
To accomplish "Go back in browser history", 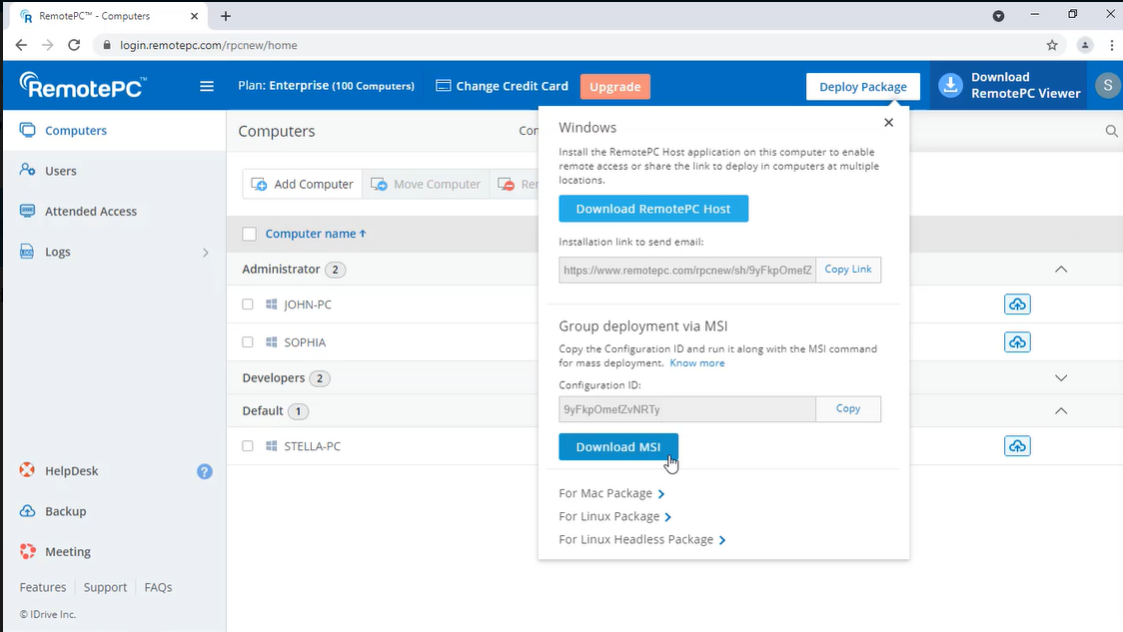I will coord(21,45).
